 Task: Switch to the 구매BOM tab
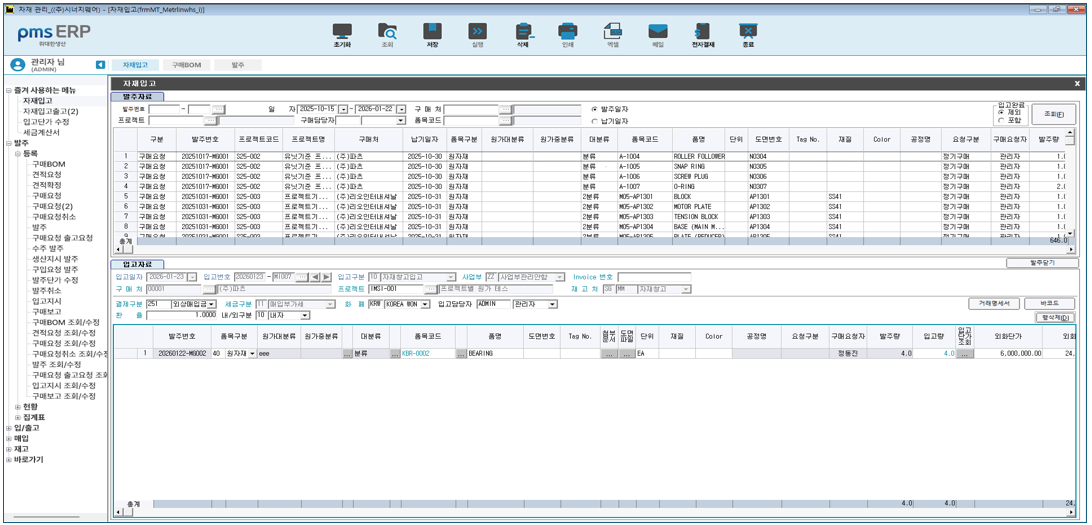point(186,64)
